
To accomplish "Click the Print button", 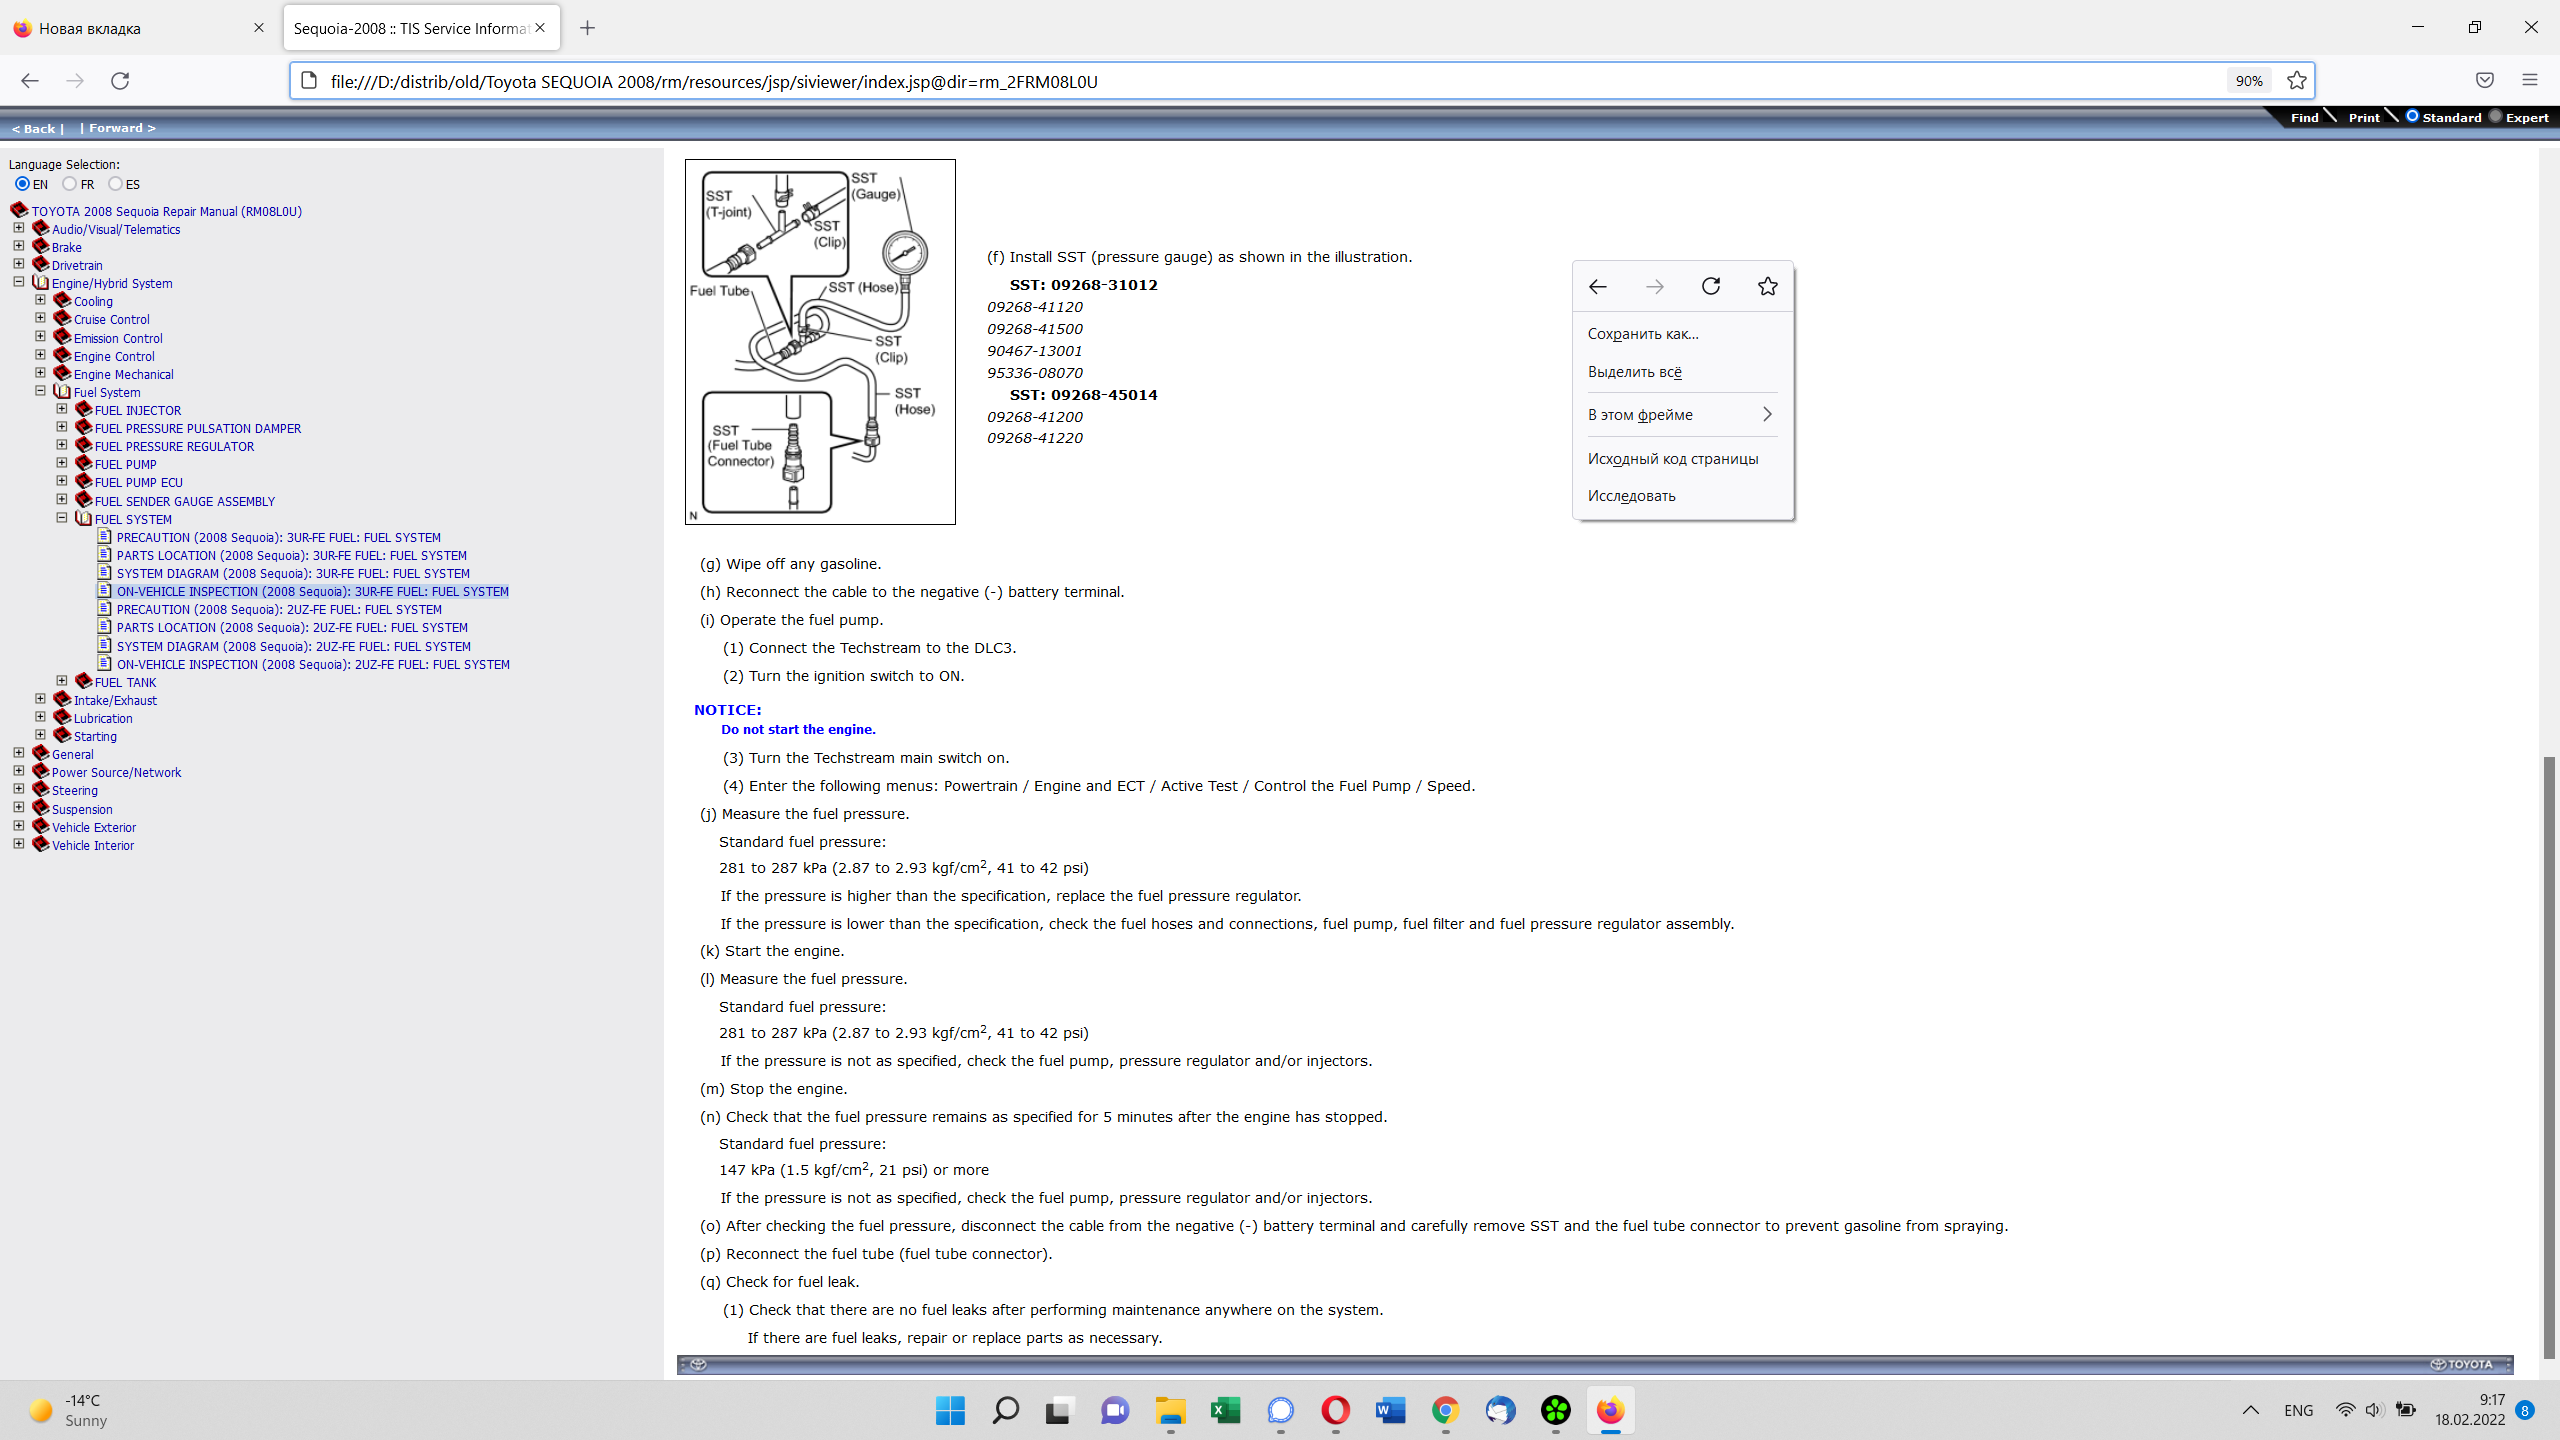I will (x=2363, y=118).
